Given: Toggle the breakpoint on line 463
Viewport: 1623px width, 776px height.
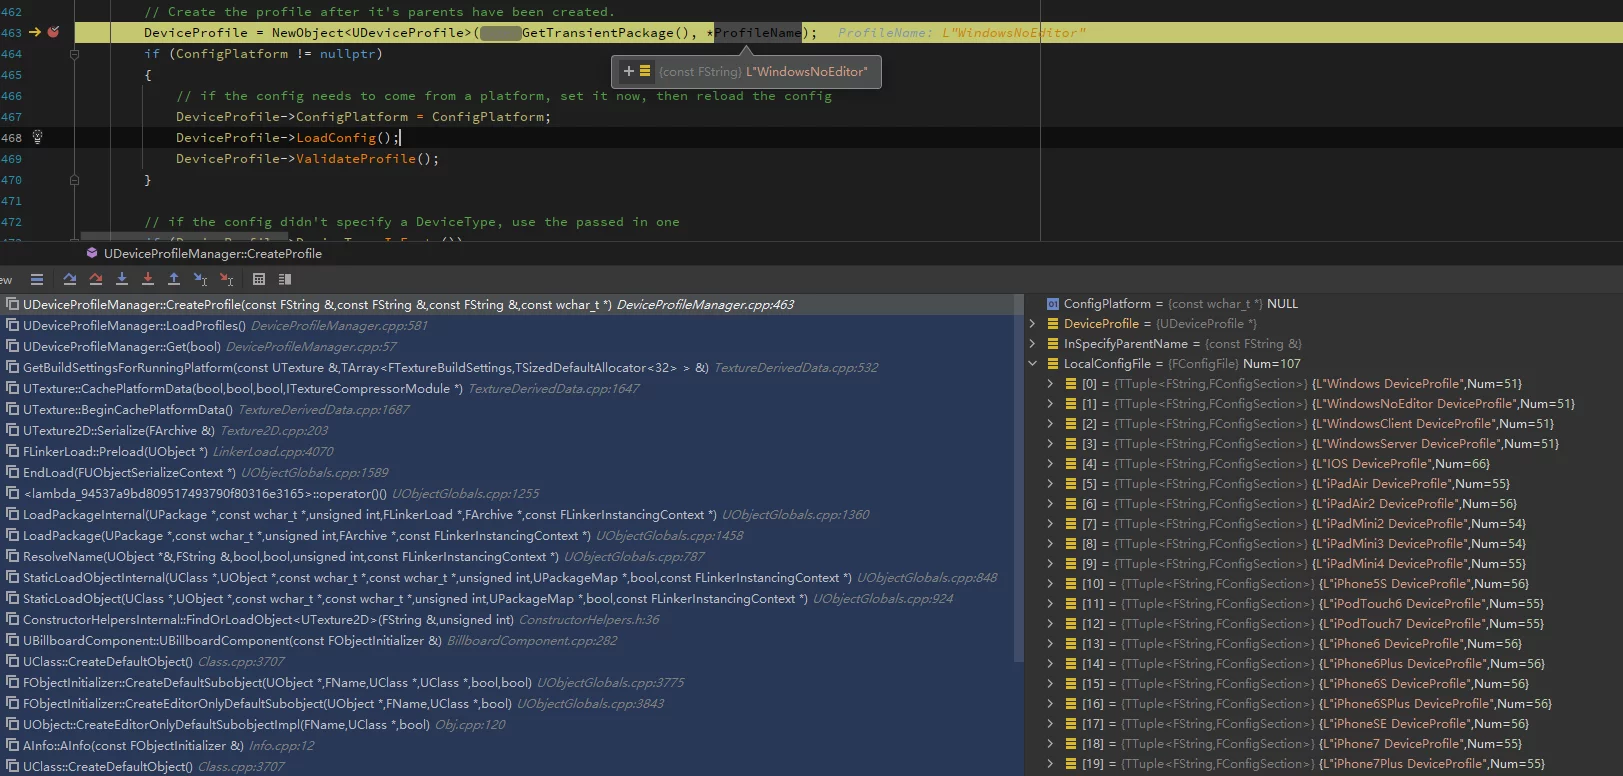Looking at the screenshot, I should coord(54,32).
